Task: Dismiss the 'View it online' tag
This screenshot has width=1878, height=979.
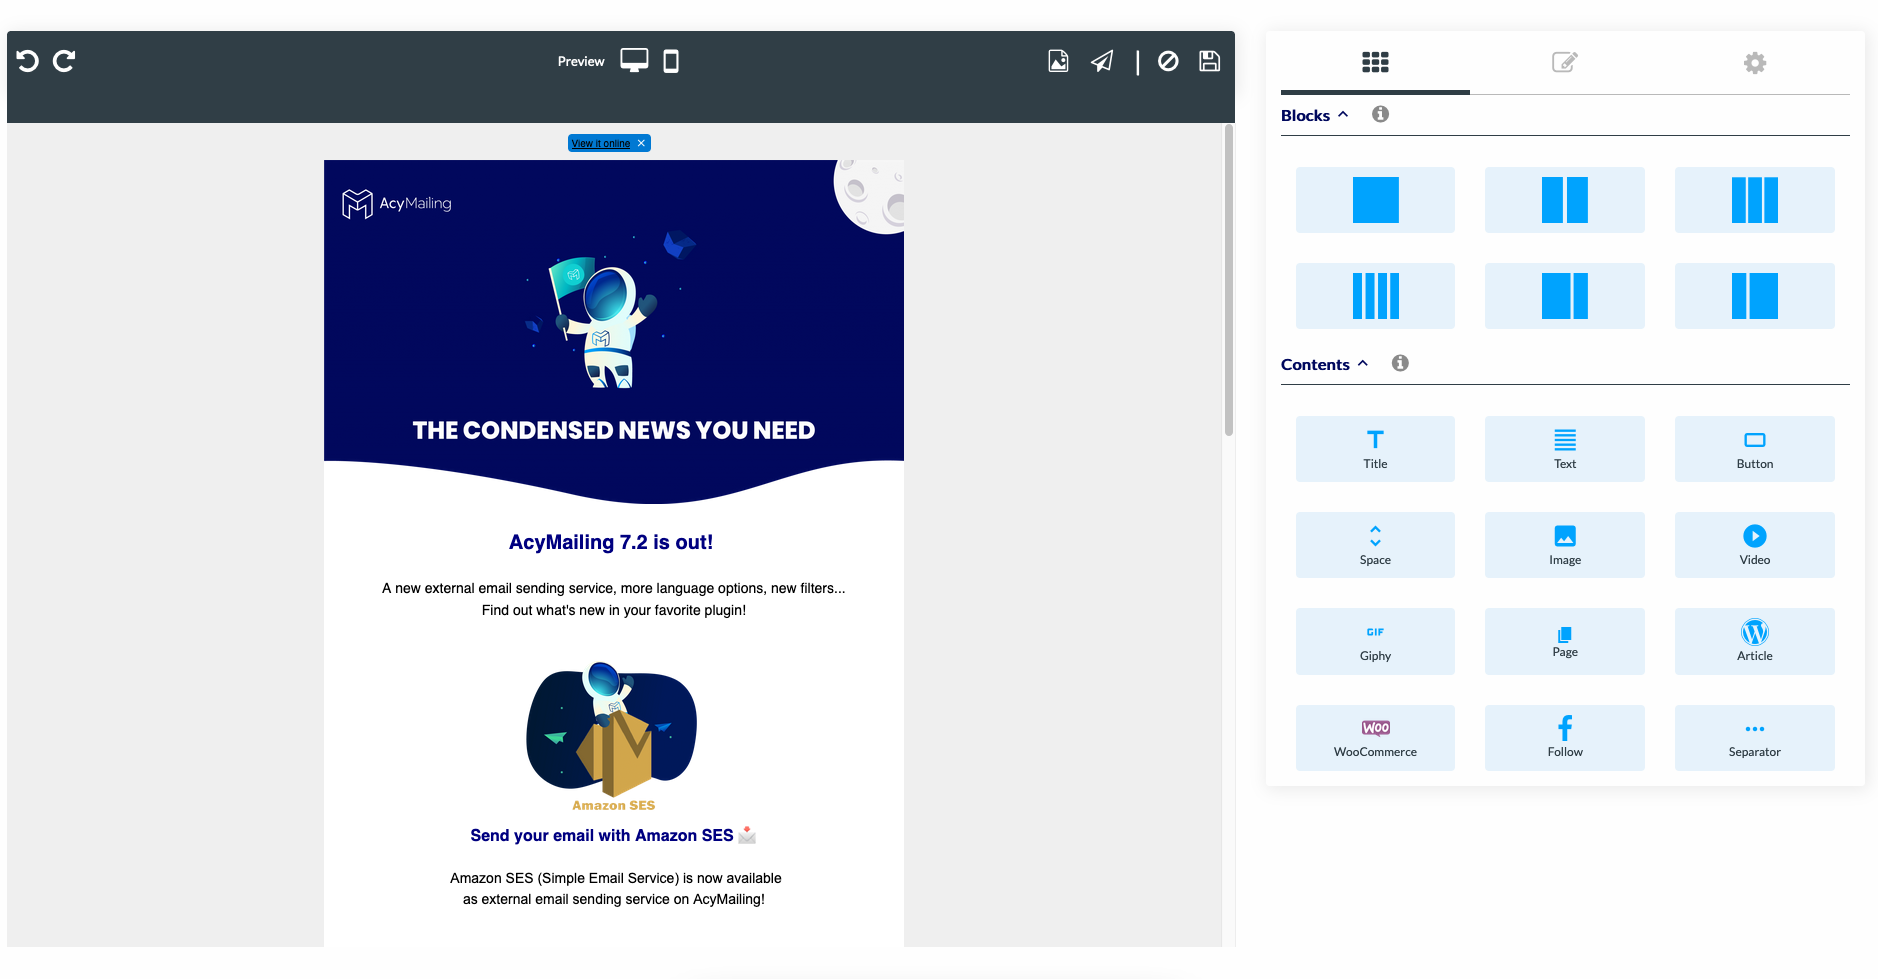Action: [x=641, y=143]
